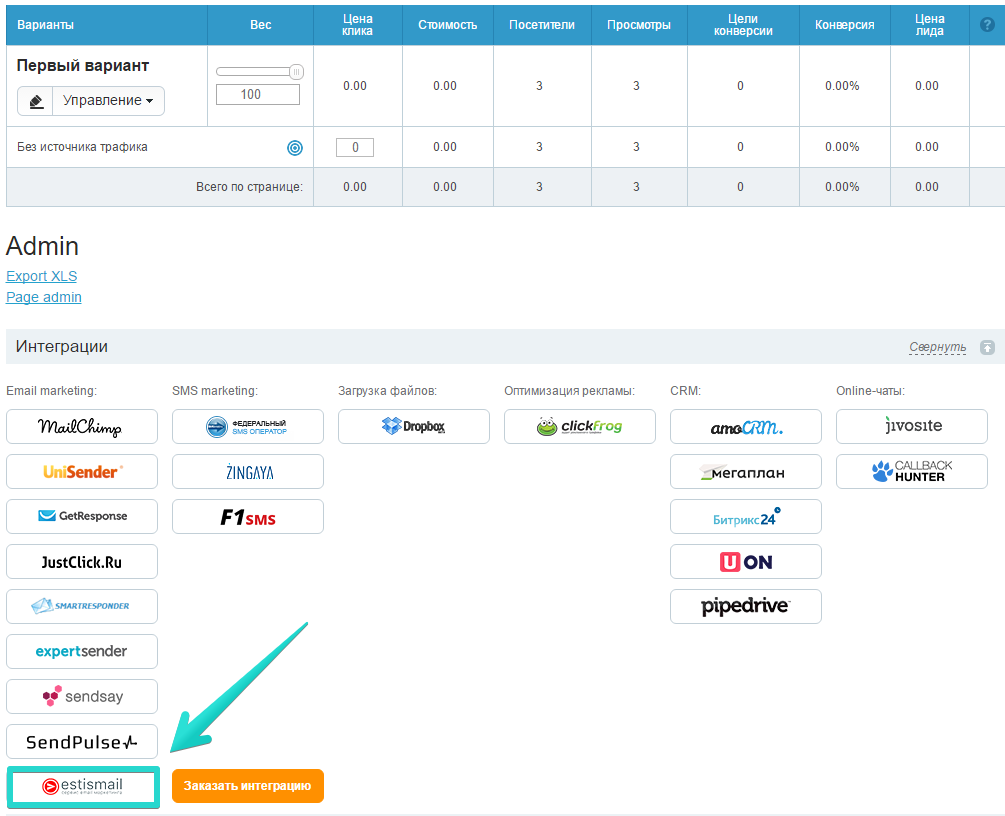Click the Вес column header
1005x816 pixels.
(x=261, y=25)
